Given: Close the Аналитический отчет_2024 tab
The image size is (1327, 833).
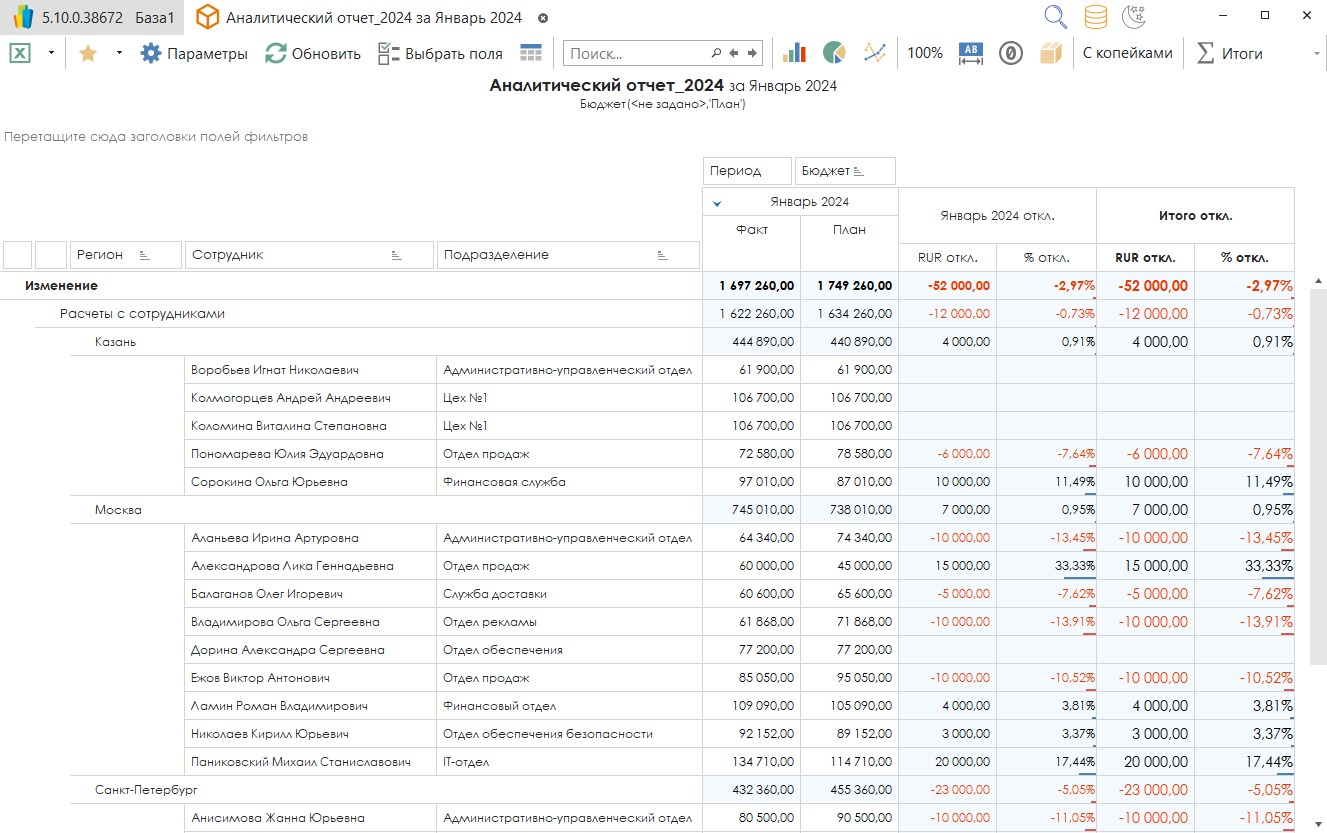Looking at the screenshot, I should coord(543,18).
